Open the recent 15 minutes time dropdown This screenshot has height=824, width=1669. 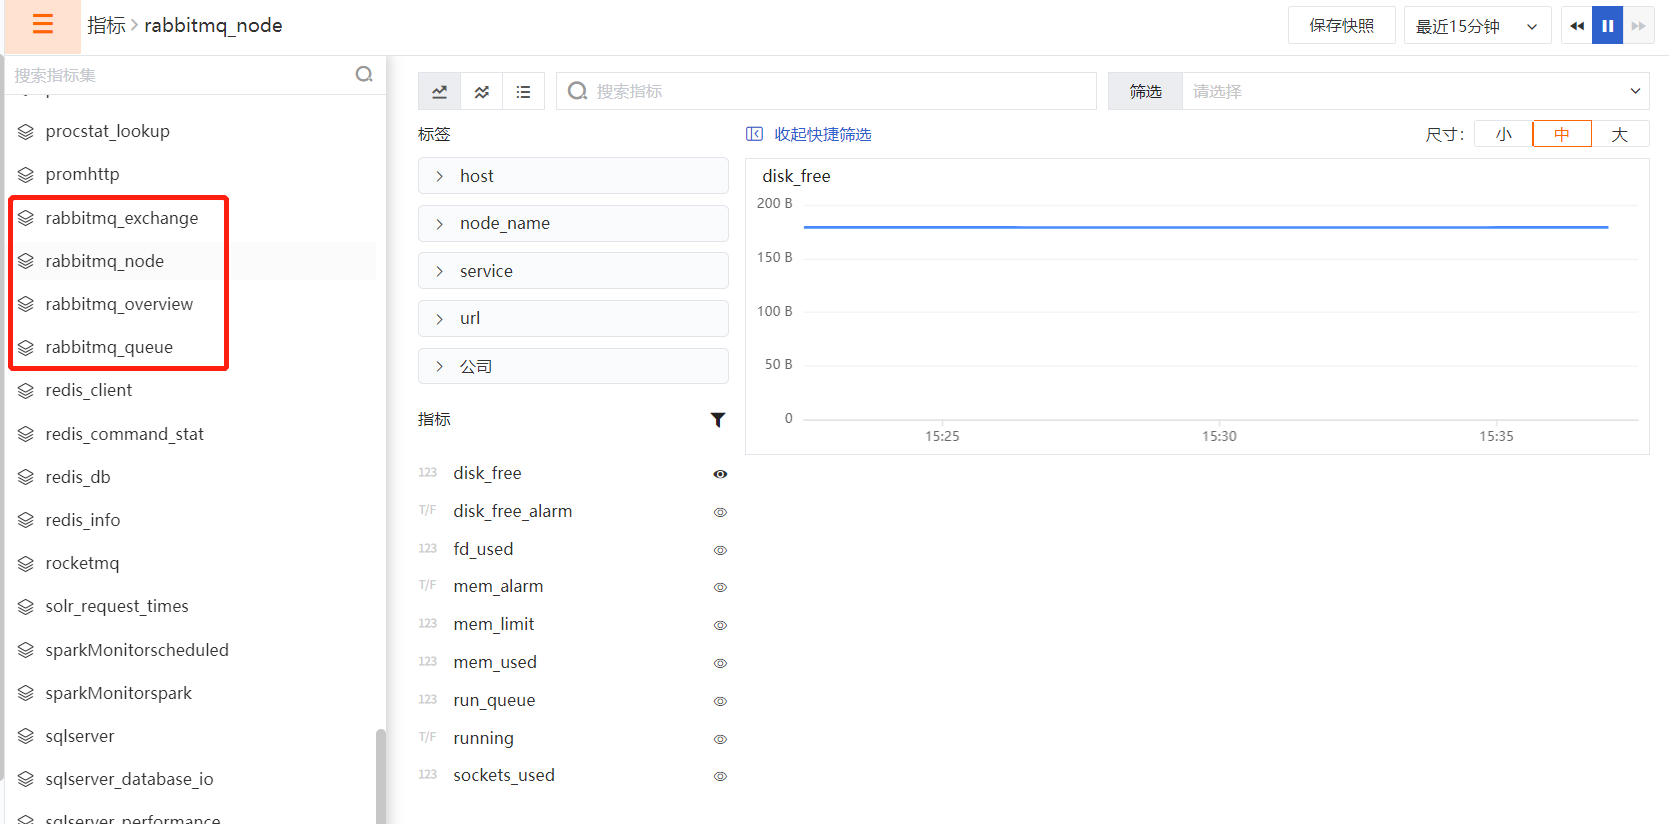[x=1476, y=26]
